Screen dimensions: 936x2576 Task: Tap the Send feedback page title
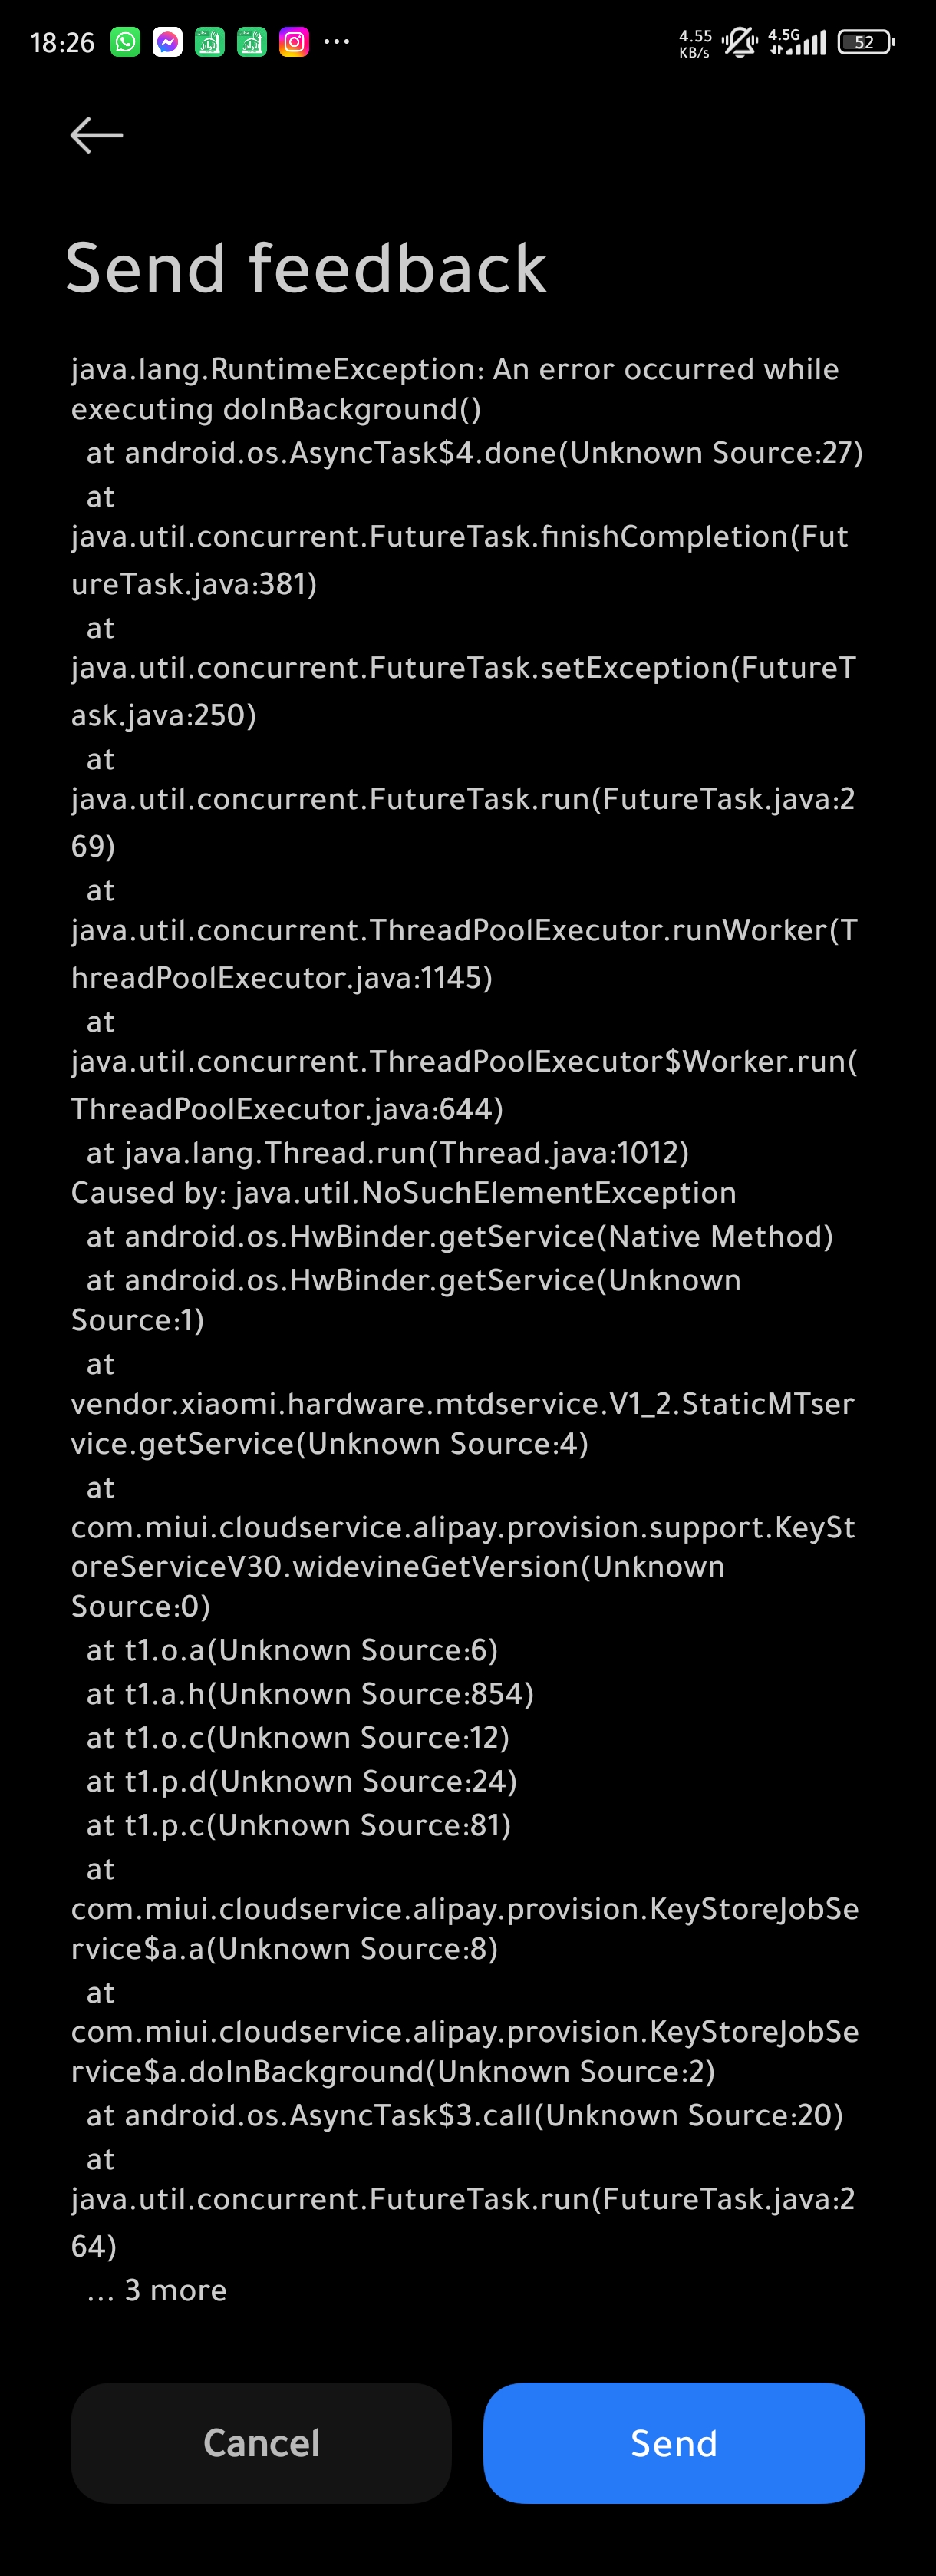(306, 268)
